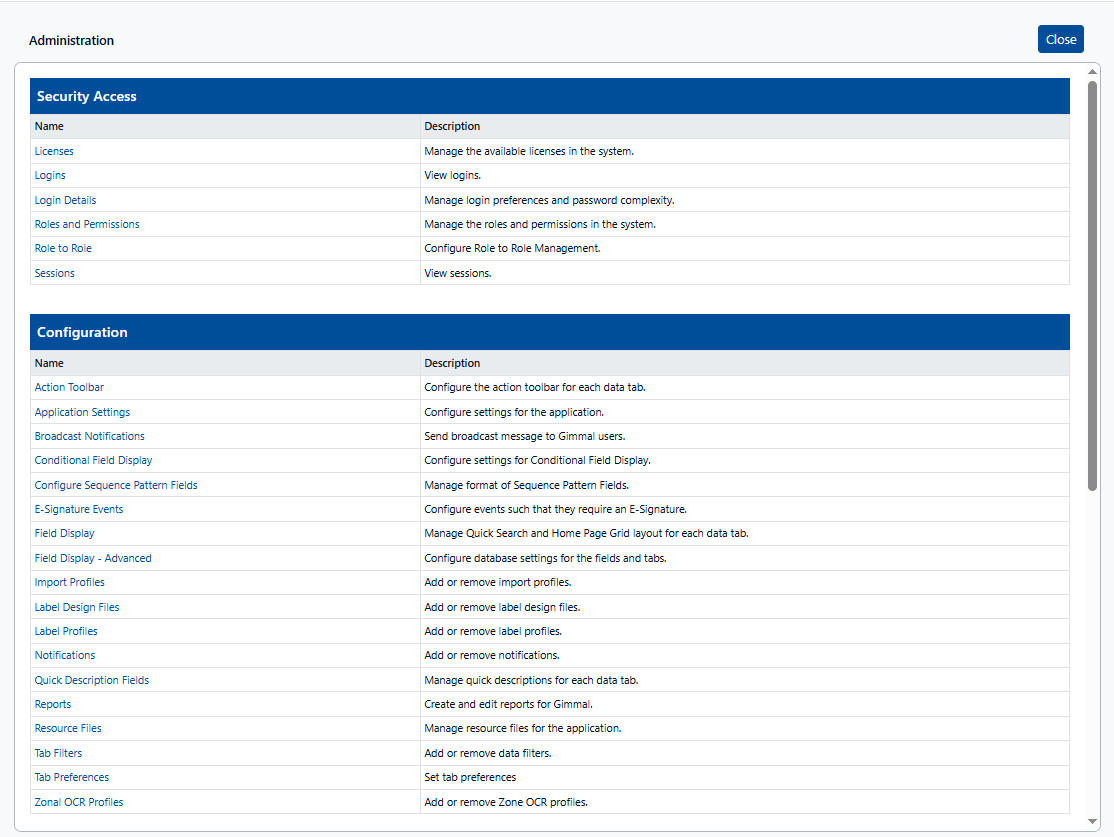This screenshot has width=1114, height=837.
Task: Open Login Details settings
Action: click(x=65, y=200)
